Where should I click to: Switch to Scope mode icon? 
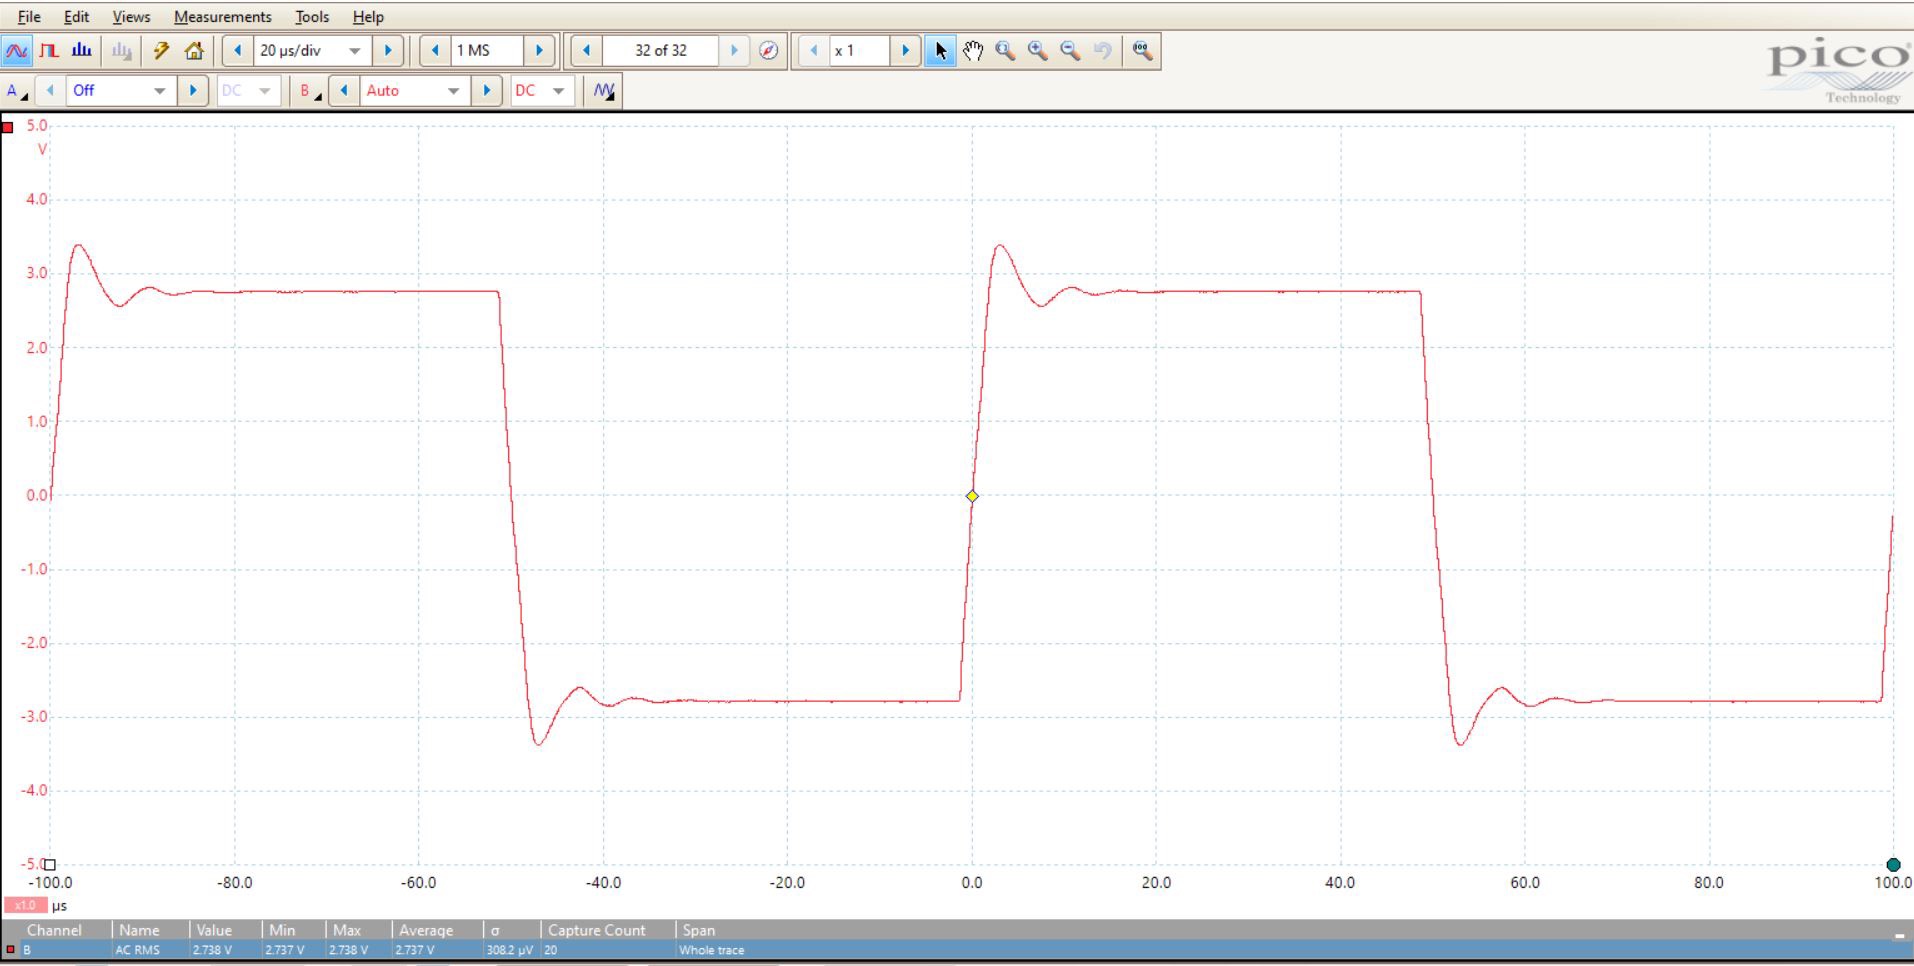17,51
